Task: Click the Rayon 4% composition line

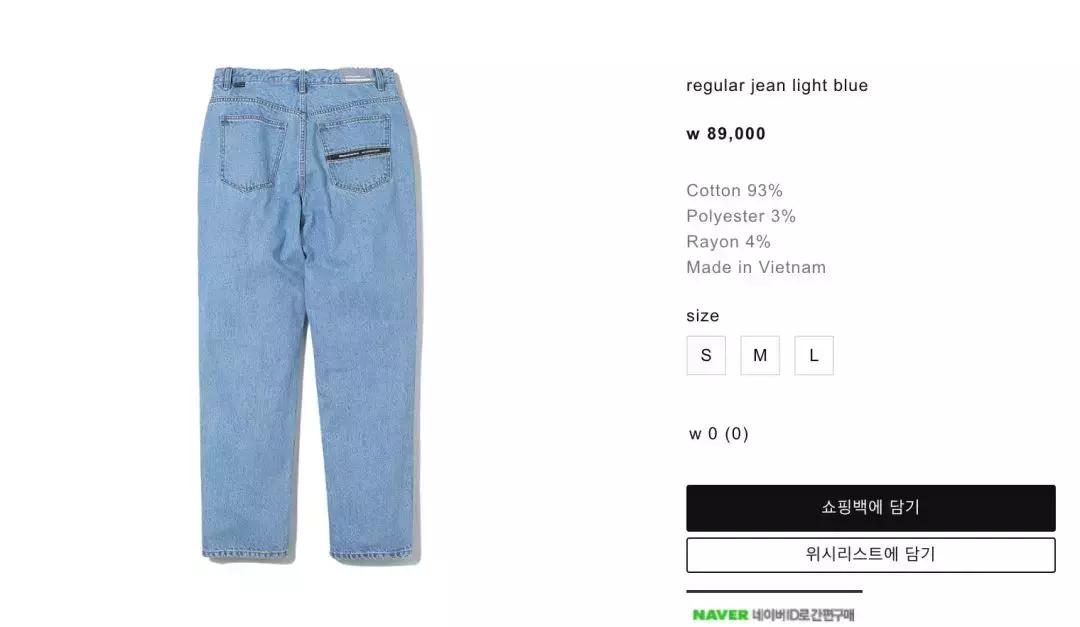Action: click(728, 242)
